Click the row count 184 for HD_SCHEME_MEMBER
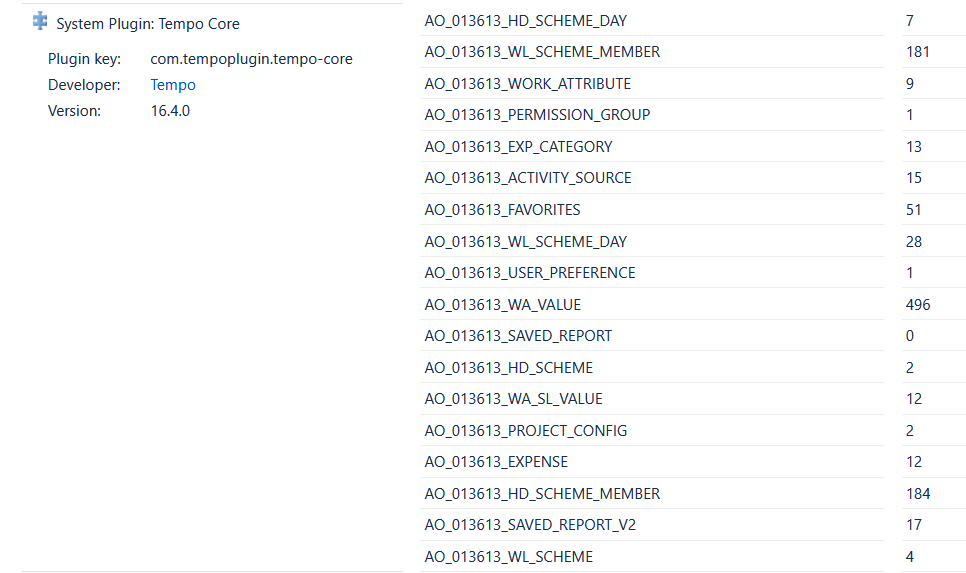Viewport: 966px width, 573px height. click(917, 494)
